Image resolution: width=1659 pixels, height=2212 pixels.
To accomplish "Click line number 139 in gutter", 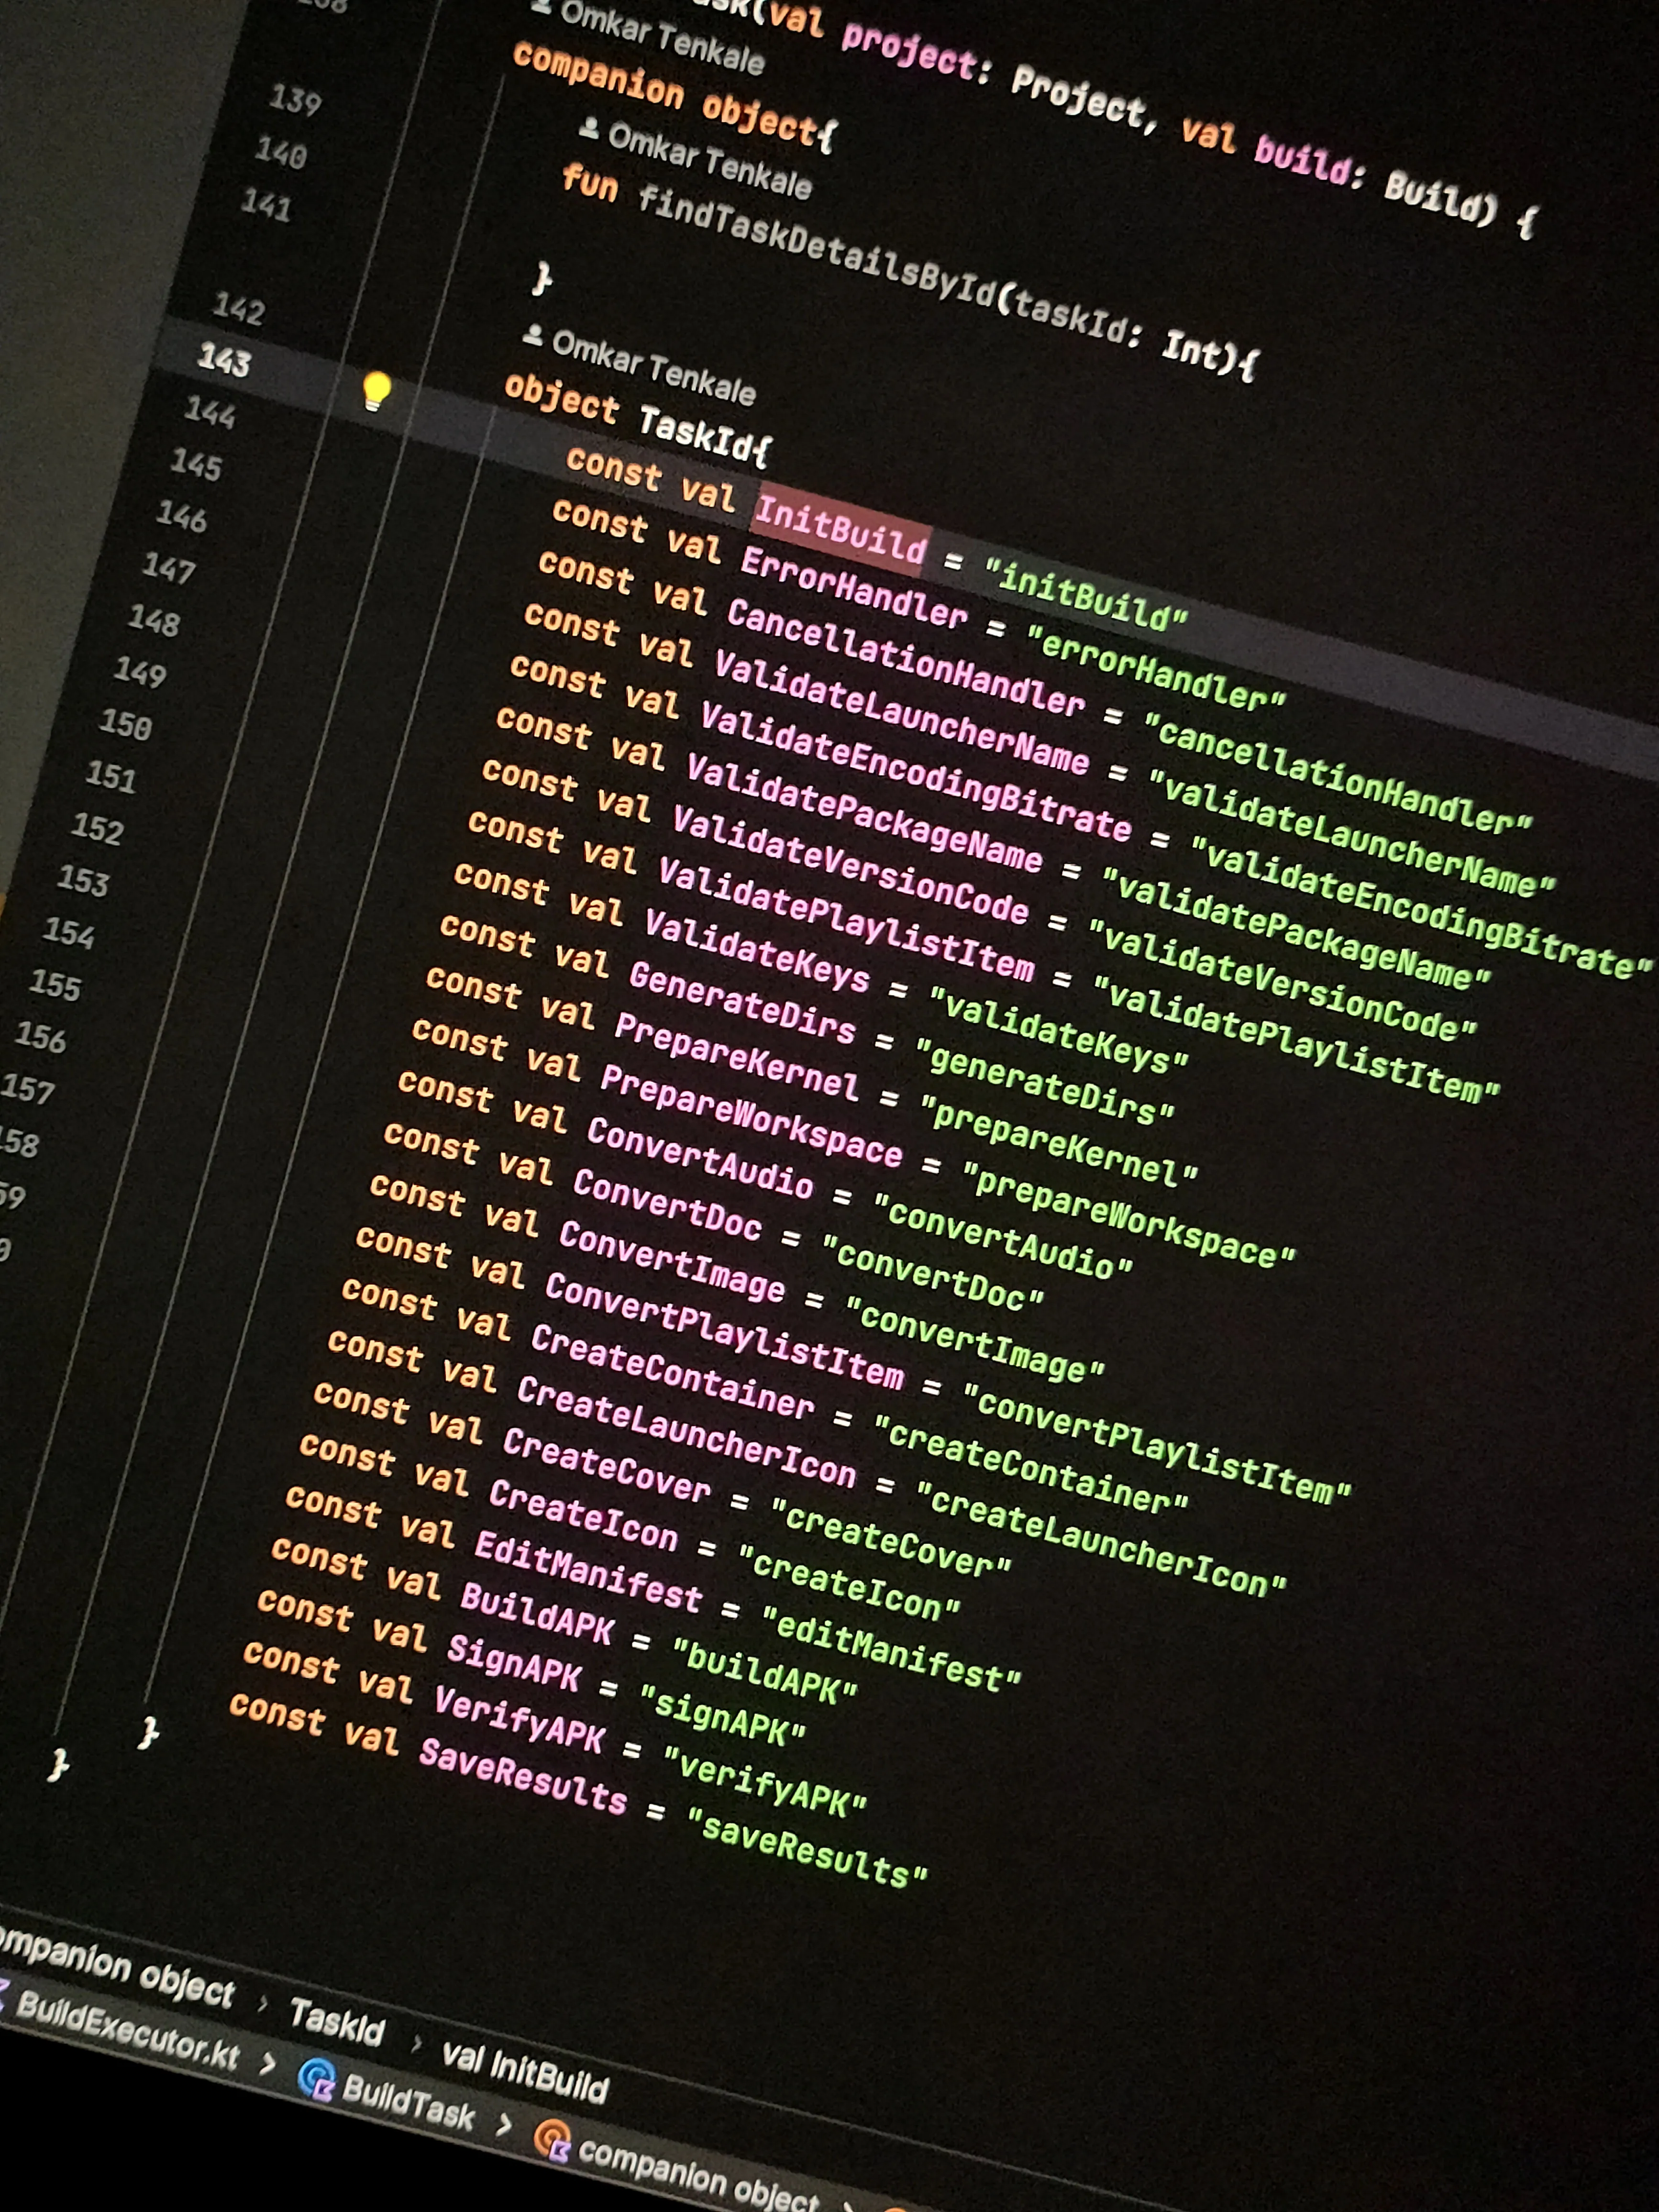I will click(295, 100).
